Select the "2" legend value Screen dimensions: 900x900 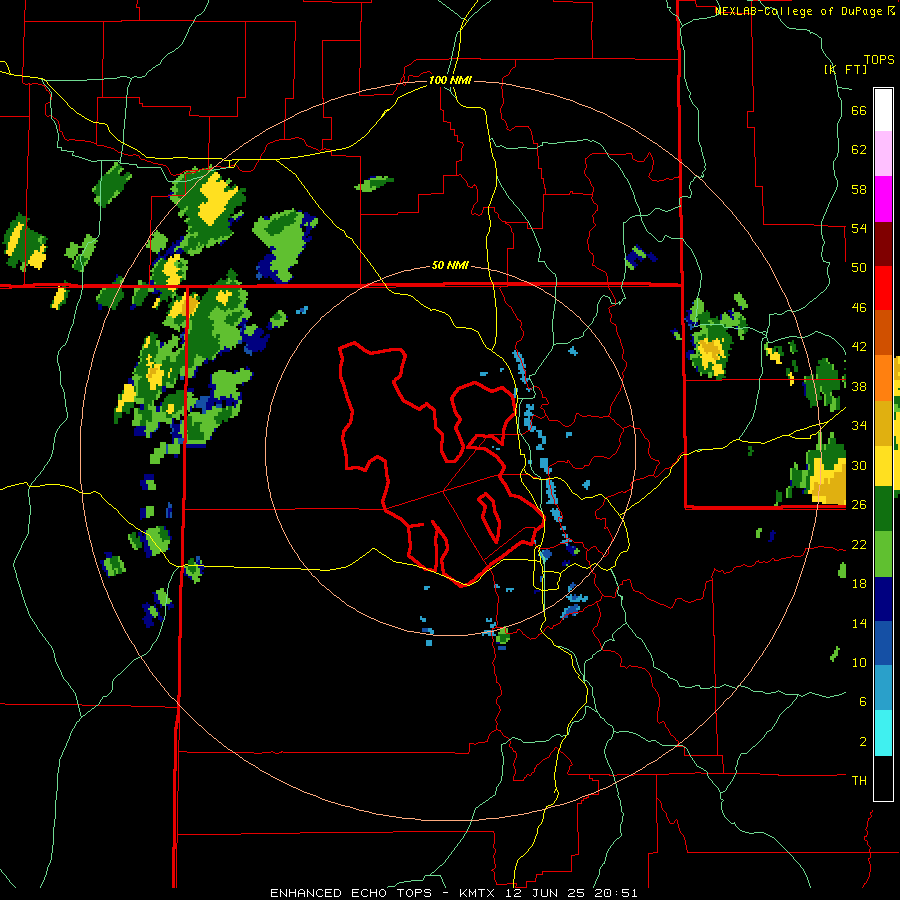coord(863,741)
